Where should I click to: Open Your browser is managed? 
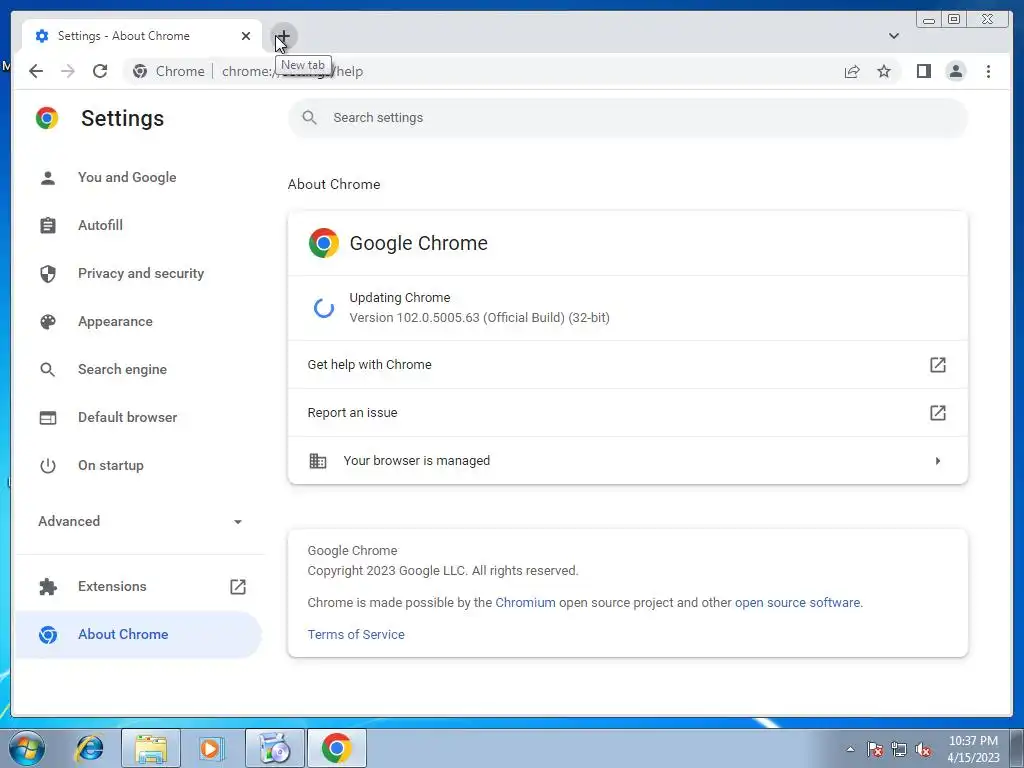click(628, 460)
